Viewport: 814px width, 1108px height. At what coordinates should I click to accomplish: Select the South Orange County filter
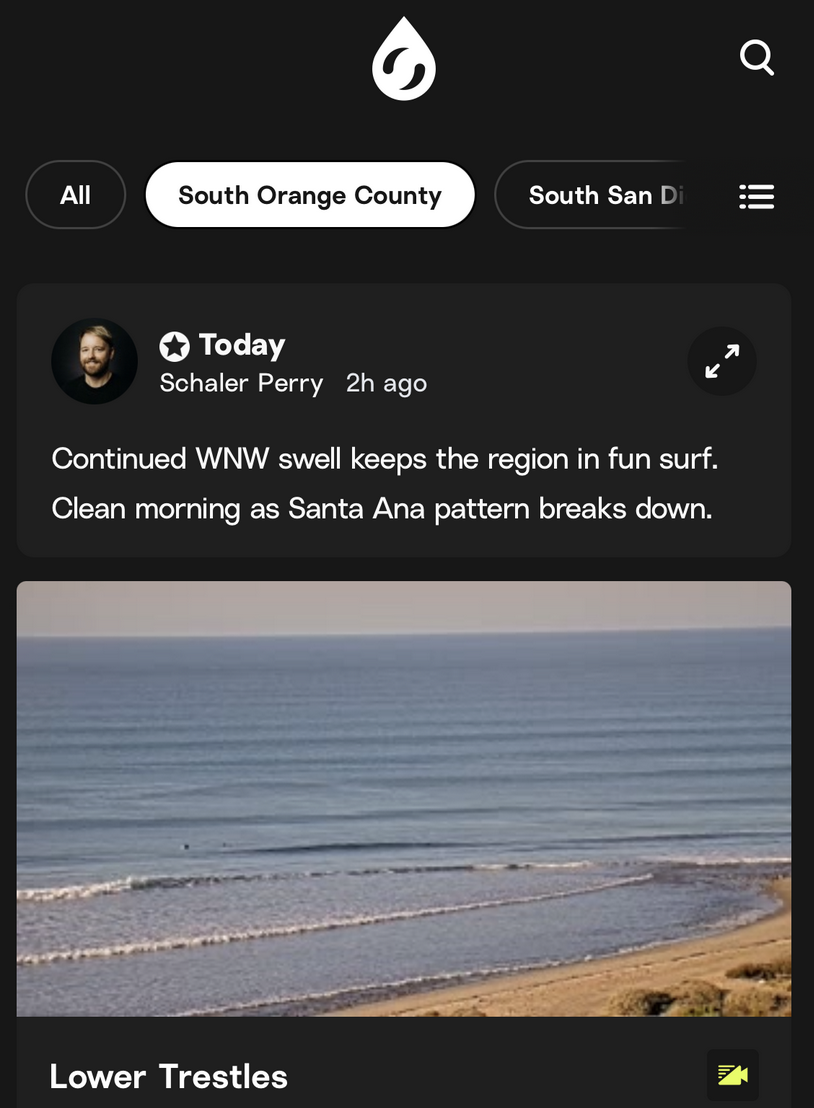[x=310, y=195]
